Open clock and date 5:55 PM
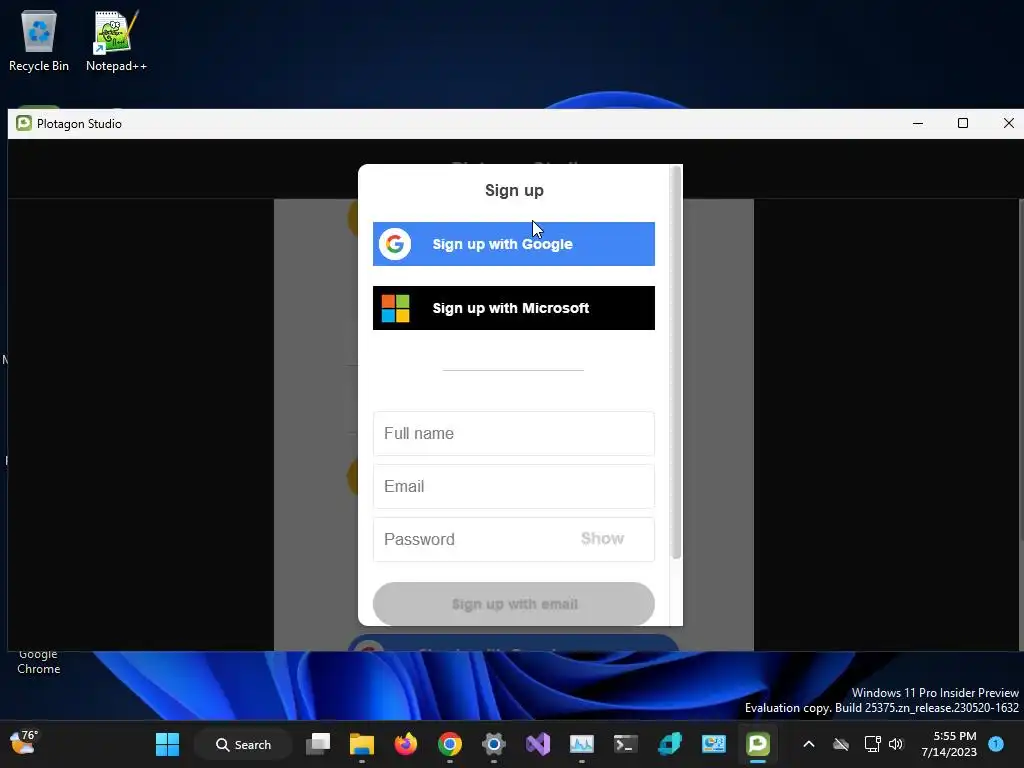Screen dimensions: 1024x768 (948, 744)
